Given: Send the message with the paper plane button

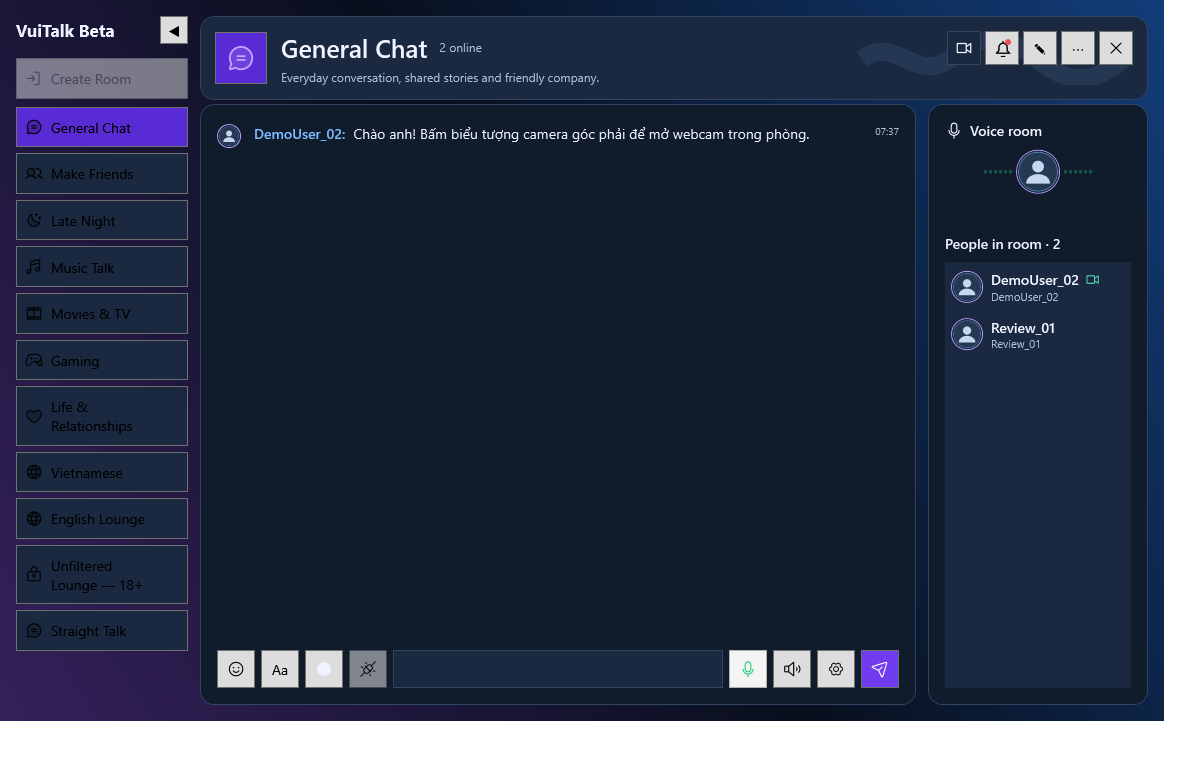Looking at the screenshot, I should tap(880, 669).
